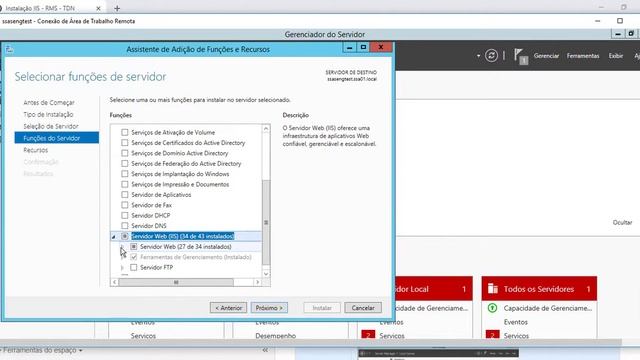
Task: Click the vertical scrollbar thumb of roles list
Action: [x=266, y=222]
